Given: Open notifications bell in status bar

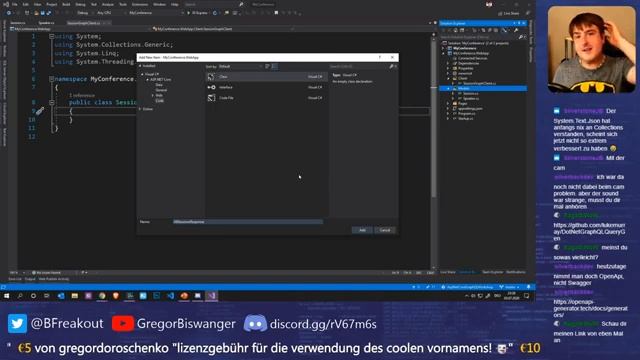Looking at the screenshot, I should pos(529,287).
